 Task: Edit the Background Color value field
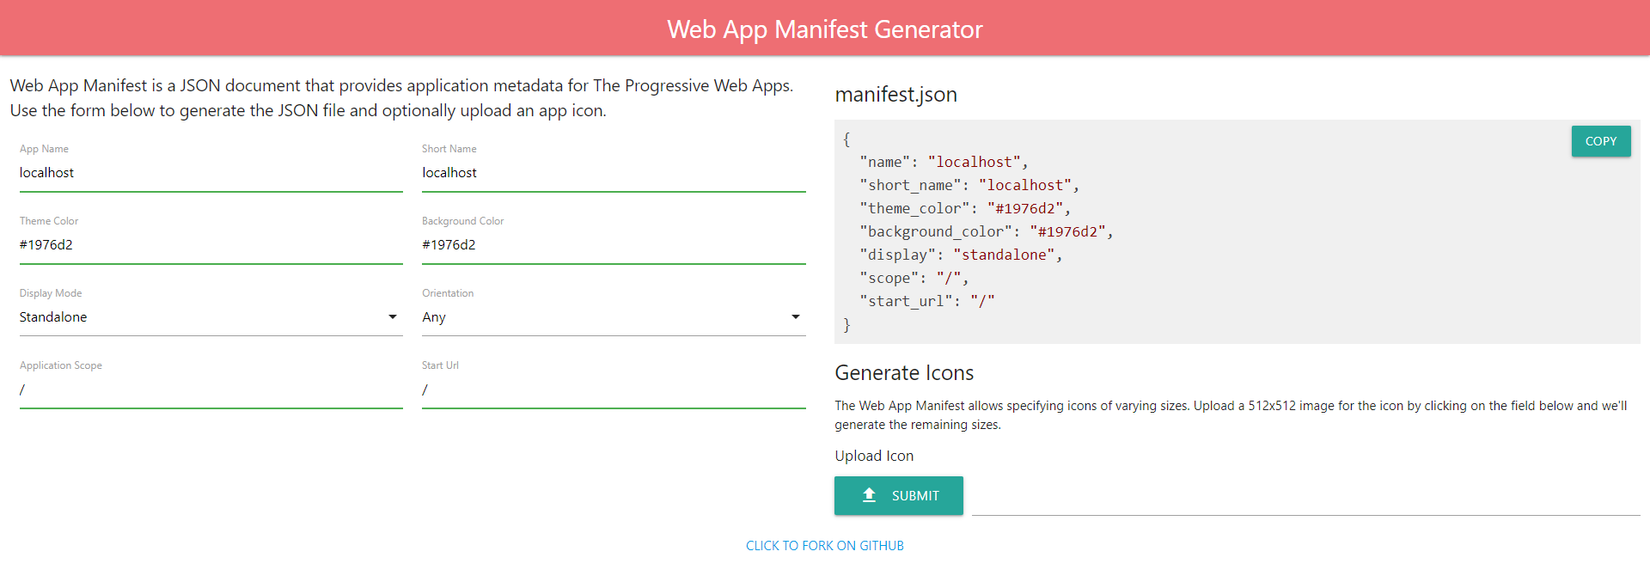pyautogui.click(x=613, y=245)
